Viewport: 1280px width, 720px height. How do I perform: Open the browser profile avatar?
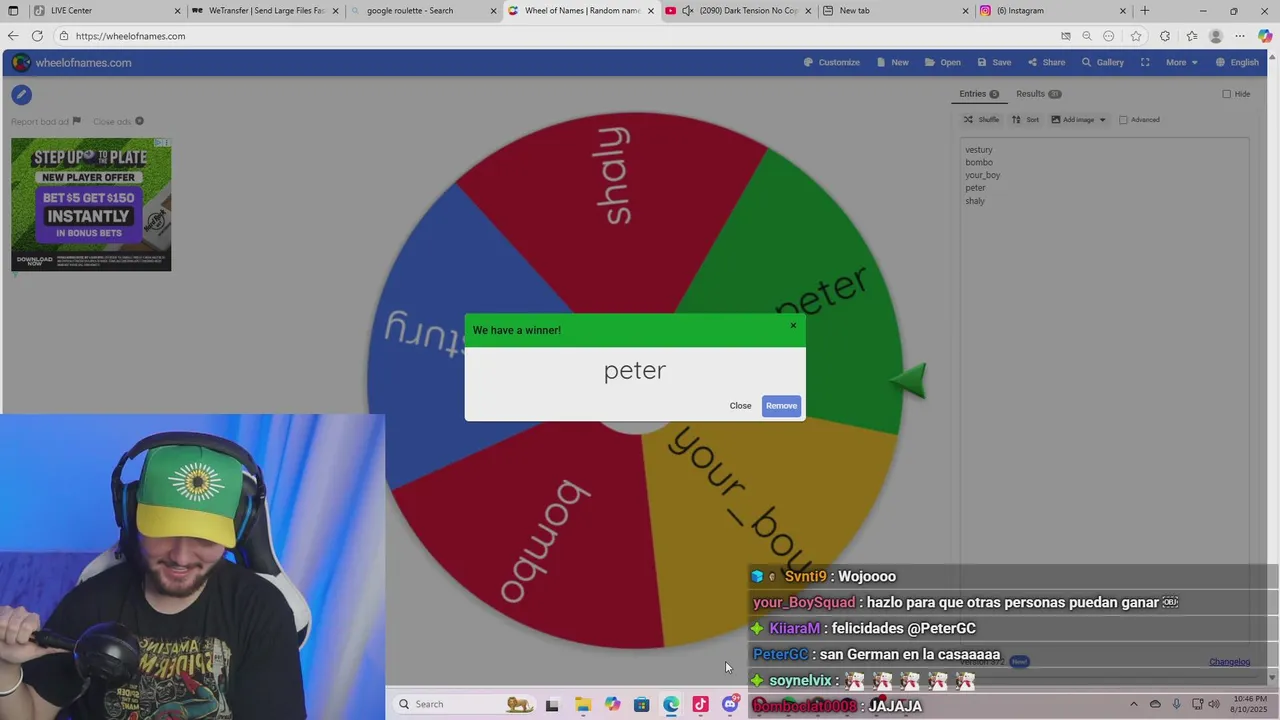click(x=1216, y=36)
